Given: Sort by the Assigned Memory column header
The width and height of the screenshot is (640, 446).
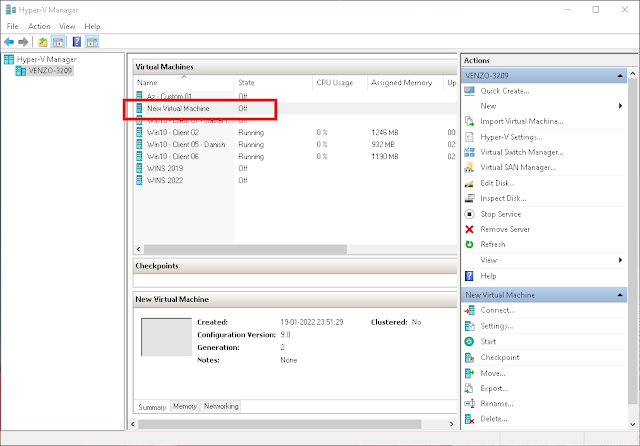Looking at the screenshot, I should (x=405, y=82).
